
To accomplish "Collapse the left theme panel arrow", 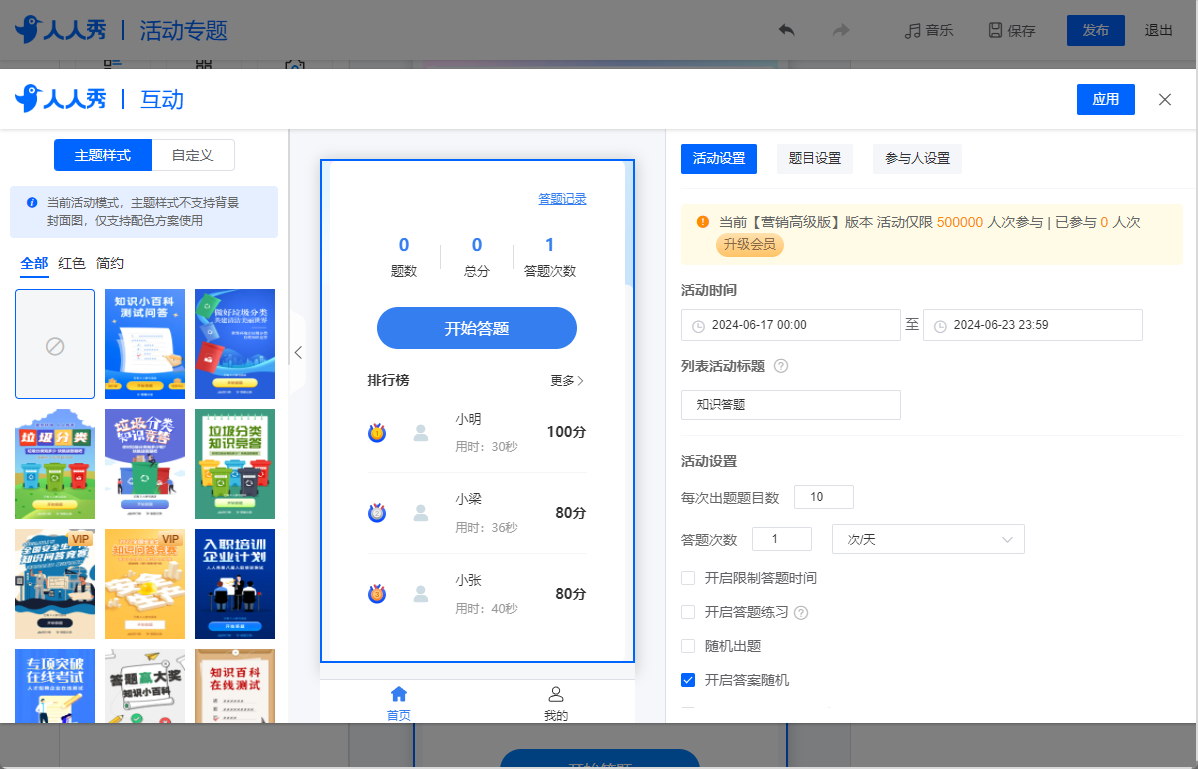I will 298,352.
